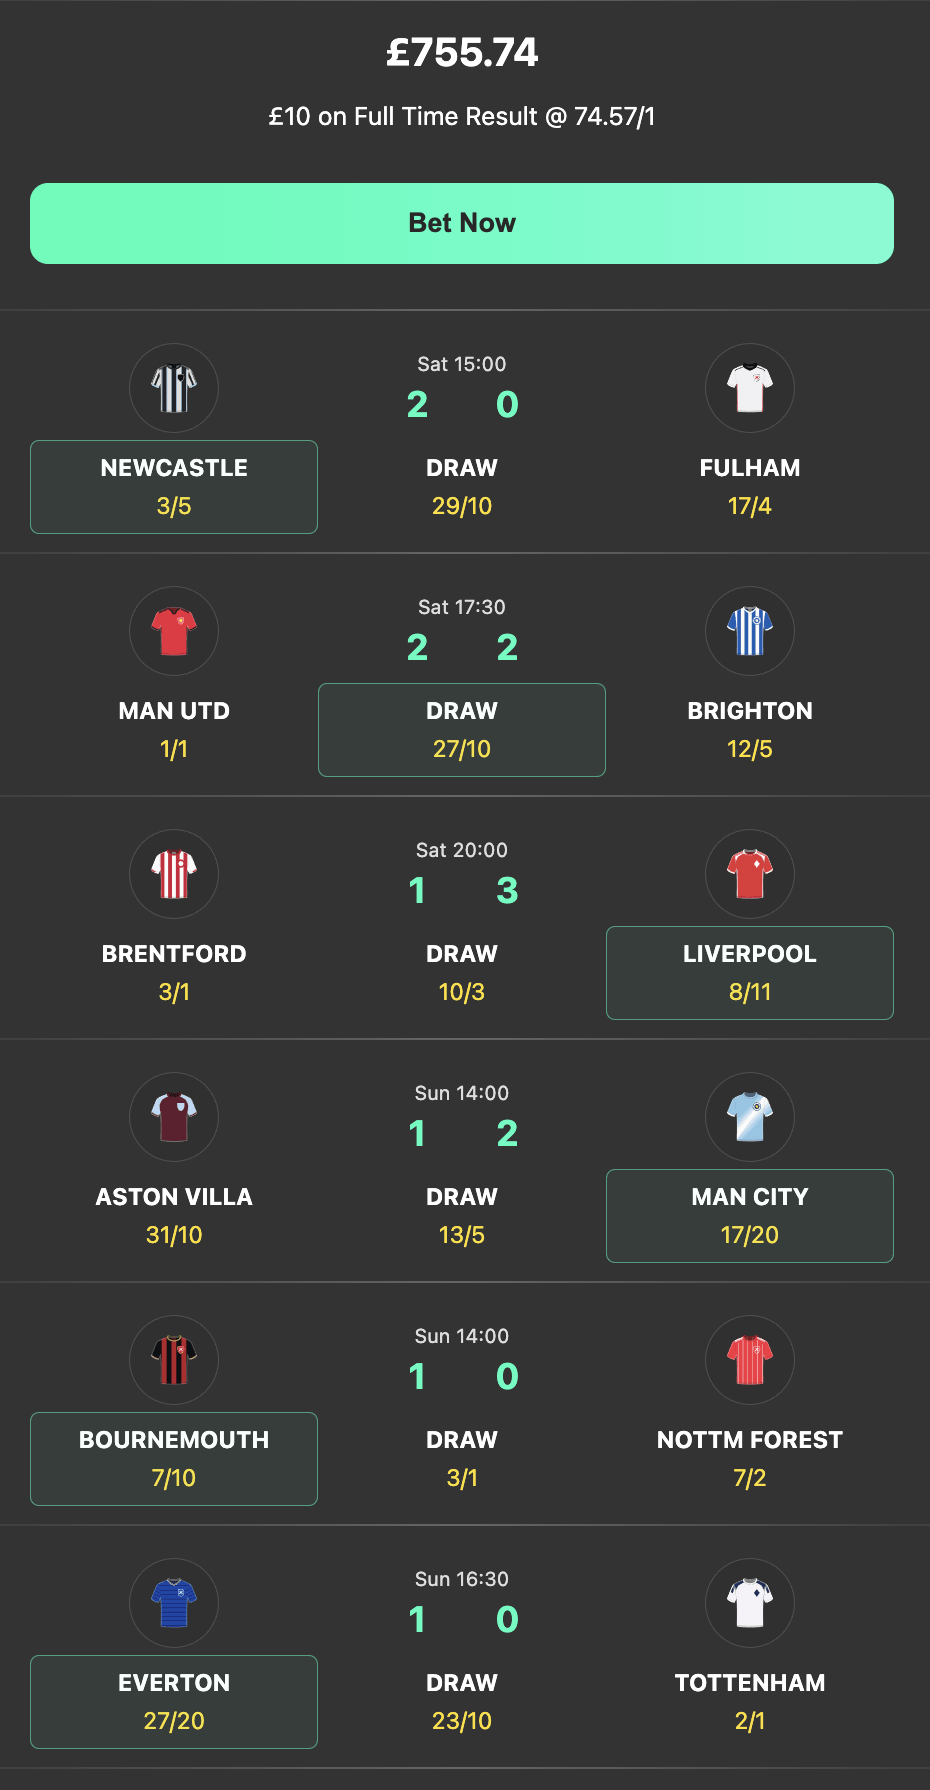The image size is (930, 1790).
Task: Select Aston Villa to win at 31/10
Action: tap(174, 1216)
